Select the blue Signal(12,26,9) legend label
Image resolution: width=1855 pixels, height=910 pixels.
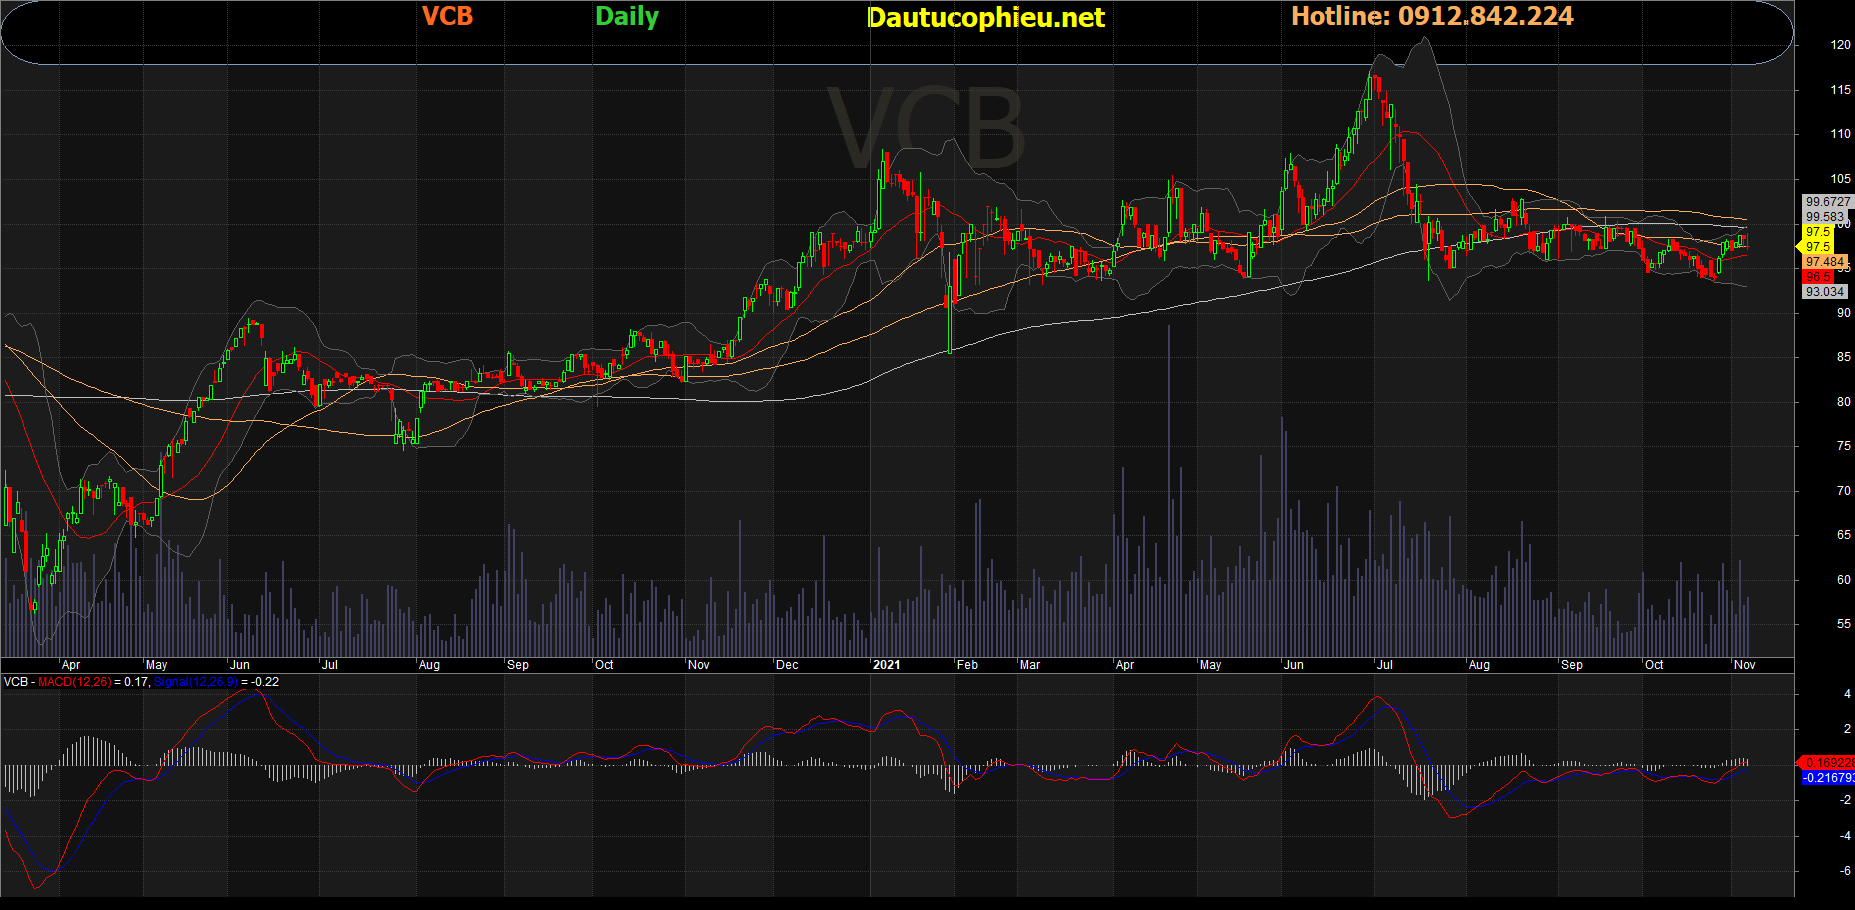[x=196, y=682]
